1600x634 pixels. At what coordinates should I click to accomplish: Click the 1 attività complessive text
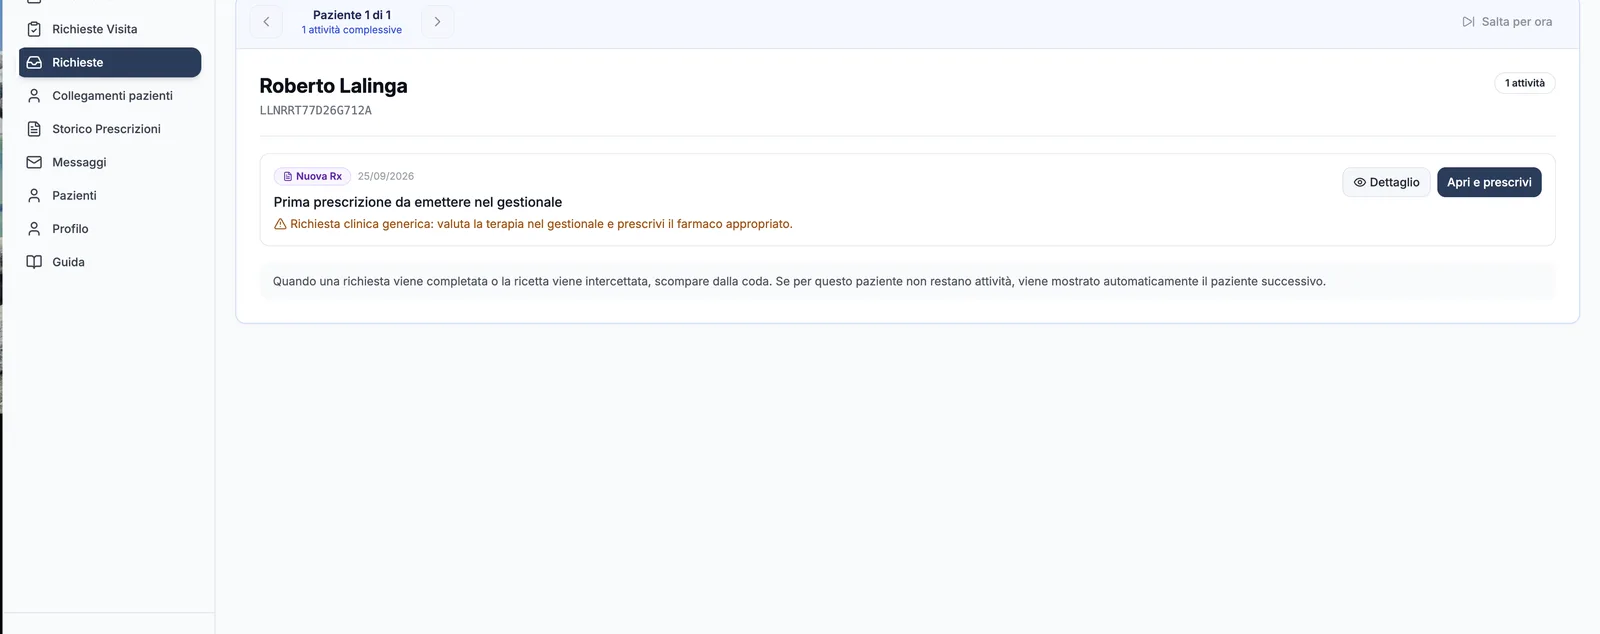[352, 30]
